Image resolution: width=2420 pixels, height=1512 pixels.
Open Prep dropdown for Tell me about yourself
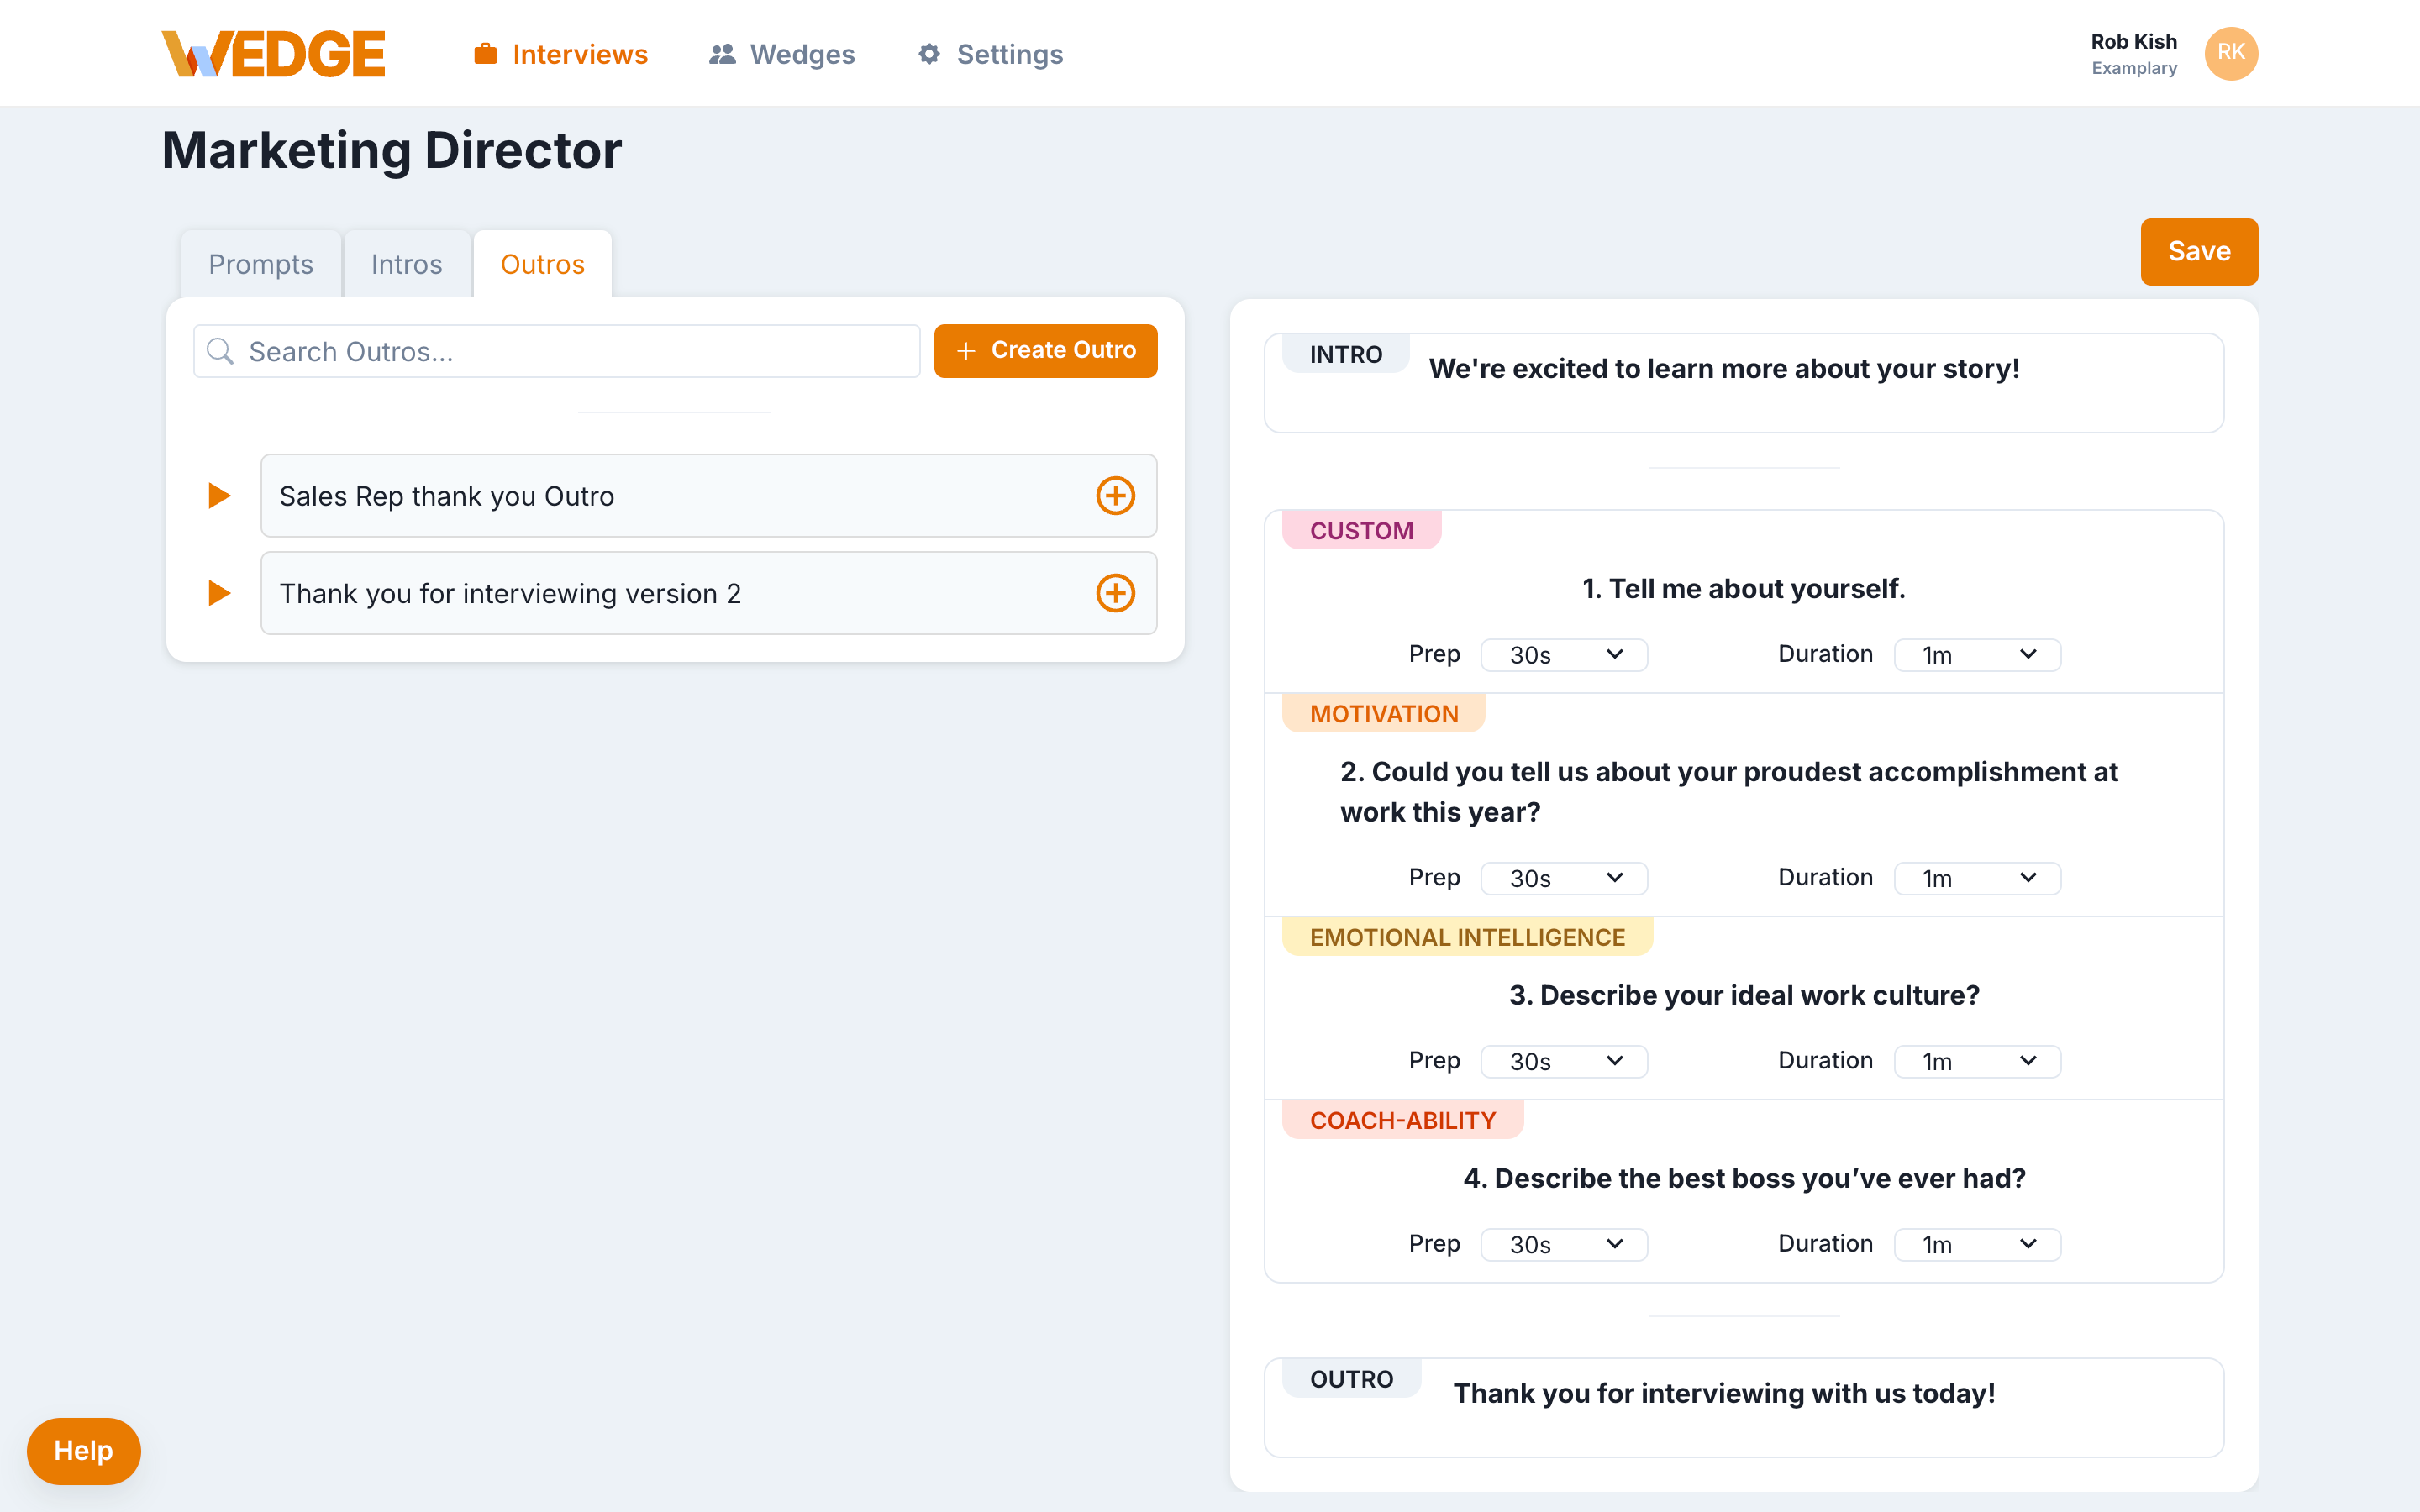[x=1564, y=655]
